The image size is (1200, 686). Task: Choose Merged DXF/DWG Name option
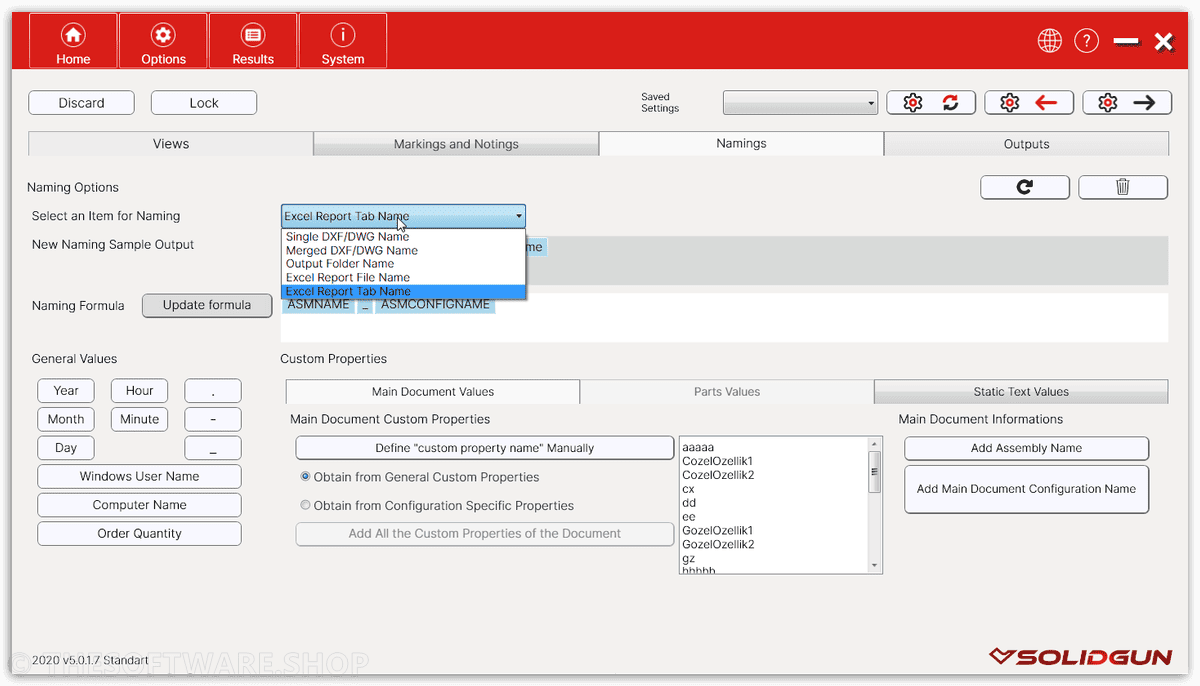click(403, 250)
